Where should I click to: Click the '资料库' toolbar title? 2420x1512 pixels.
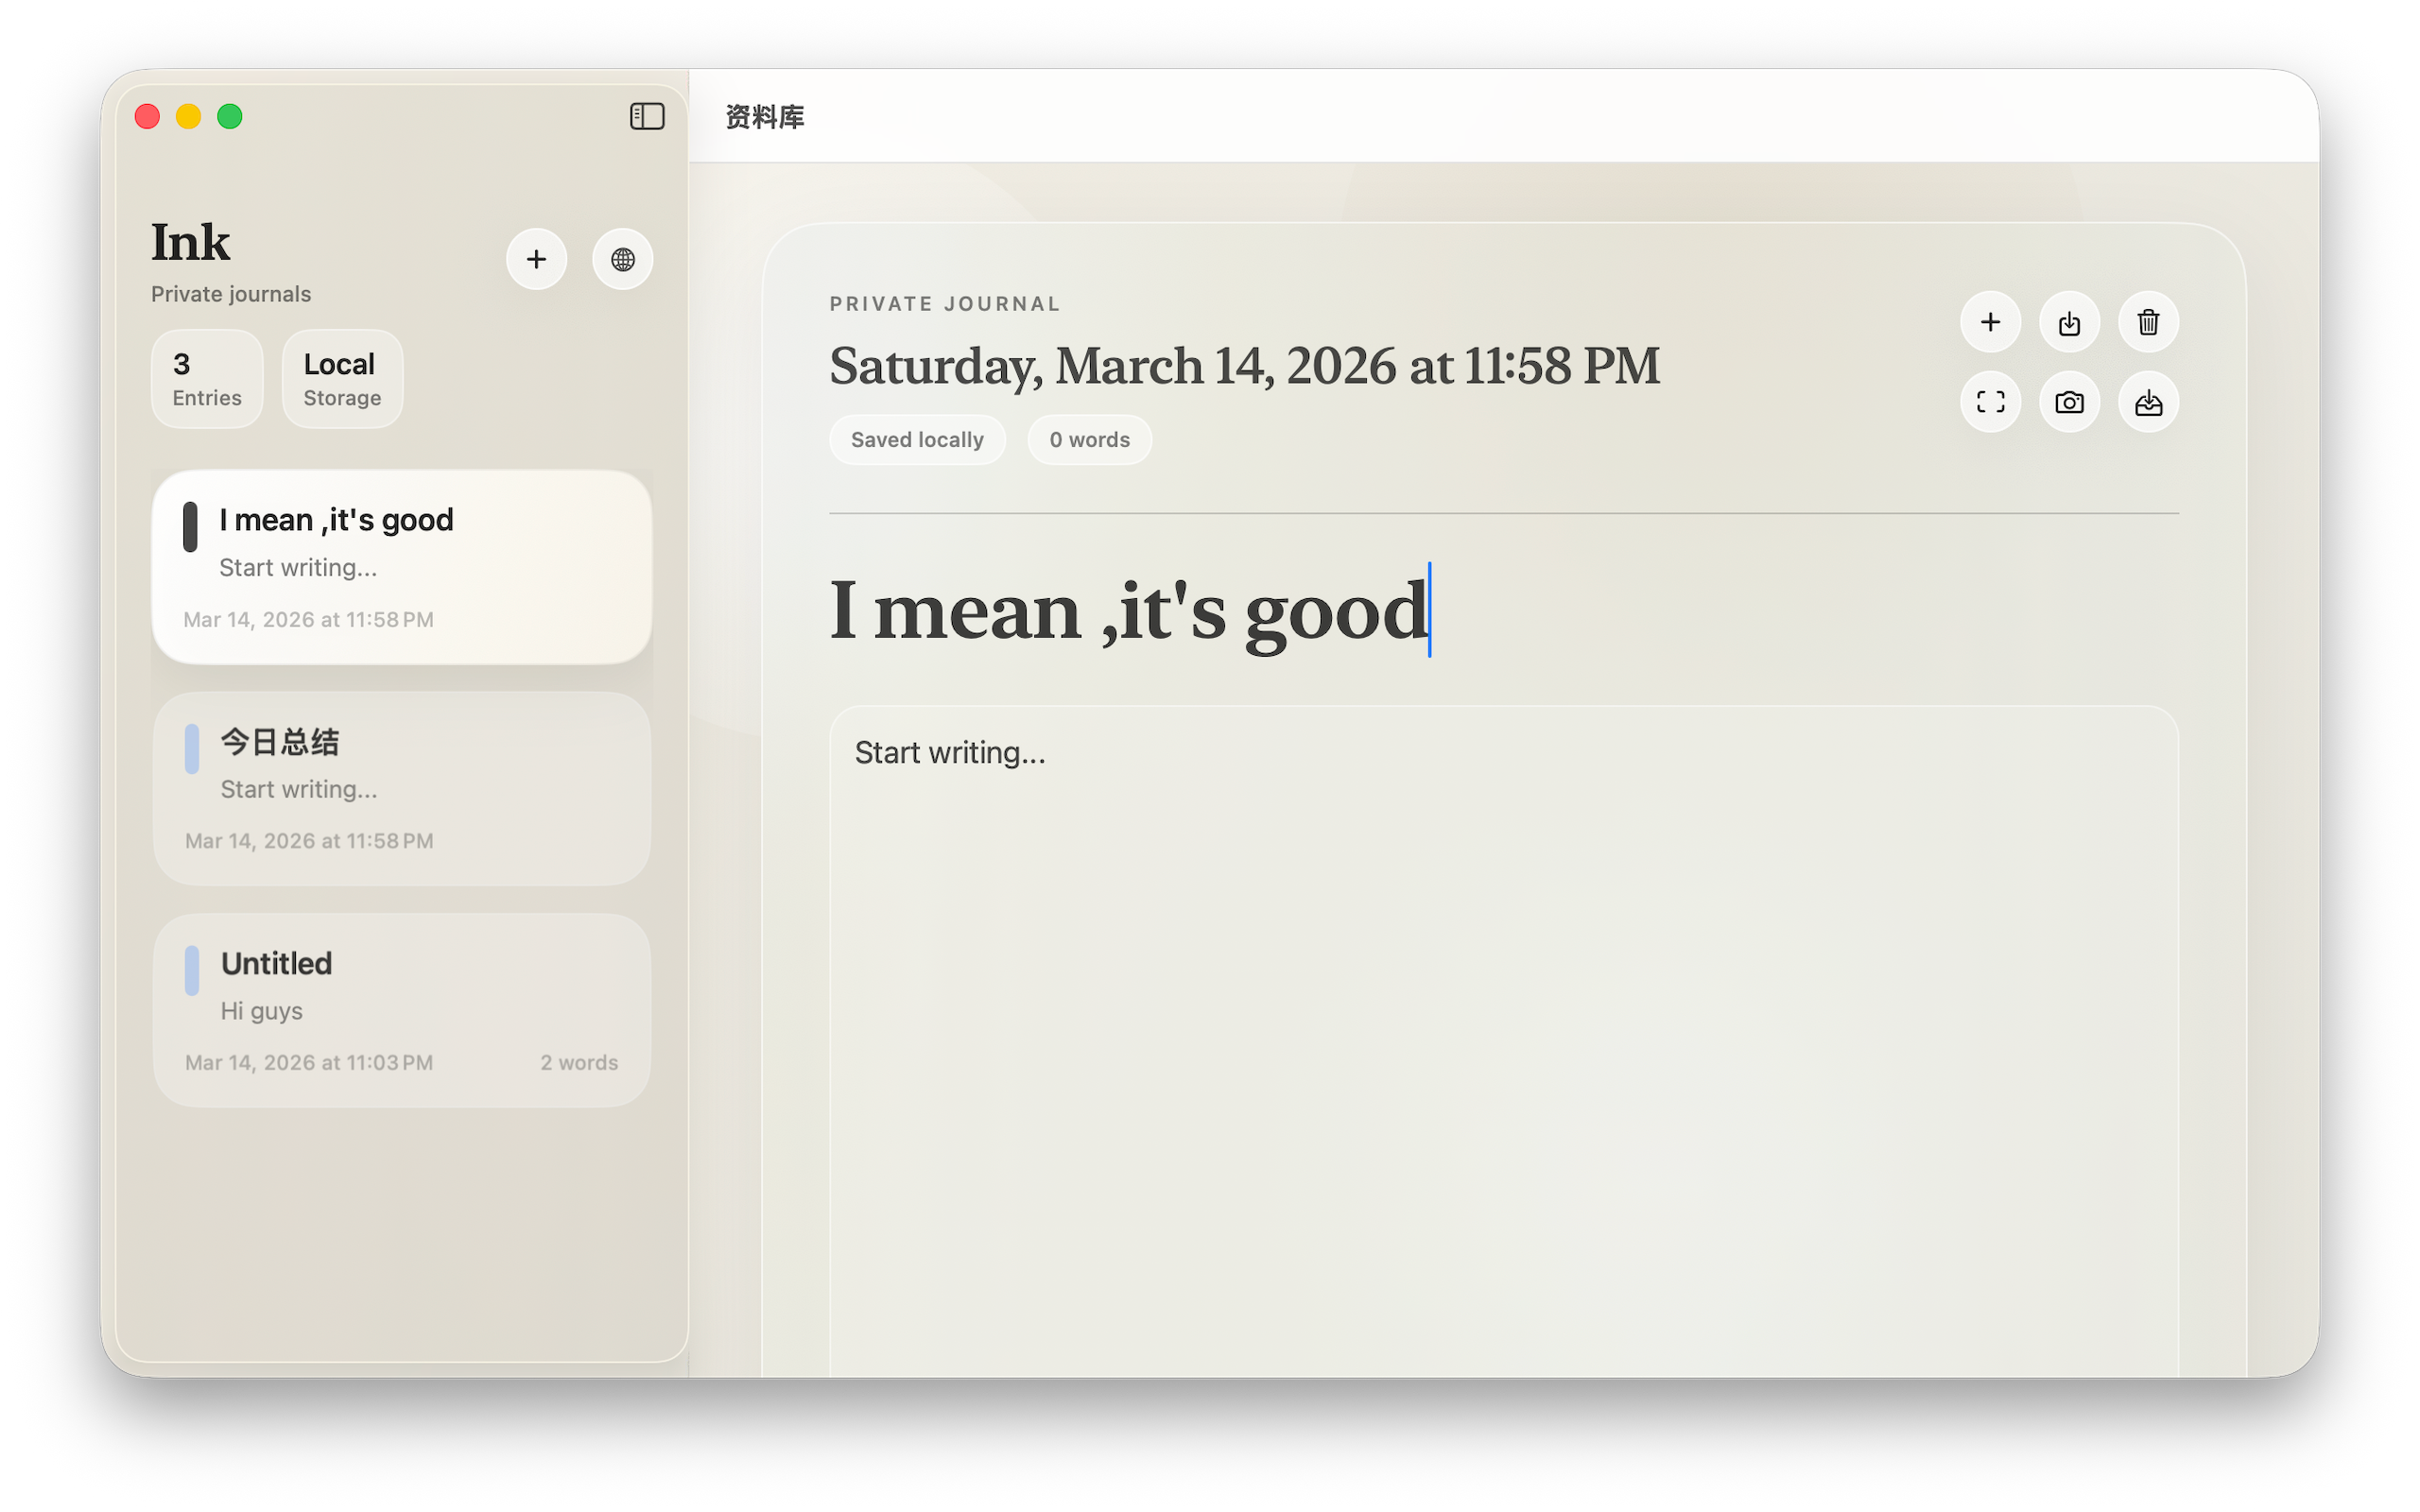(x=765, y=117)
